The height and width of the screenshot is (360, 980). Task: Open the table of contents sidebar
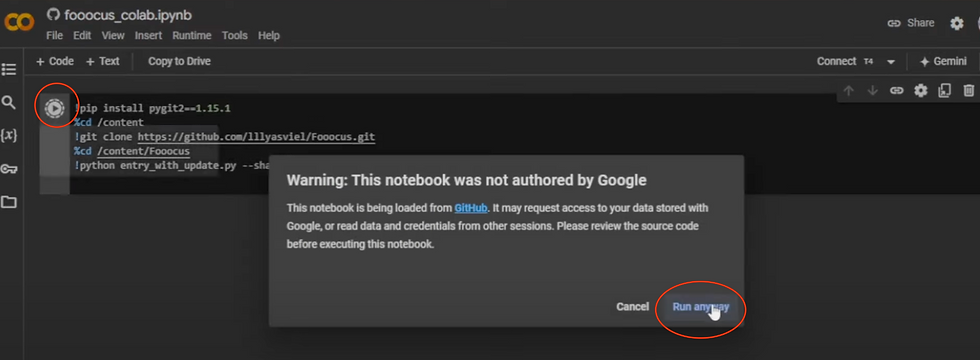coord(9,69)
